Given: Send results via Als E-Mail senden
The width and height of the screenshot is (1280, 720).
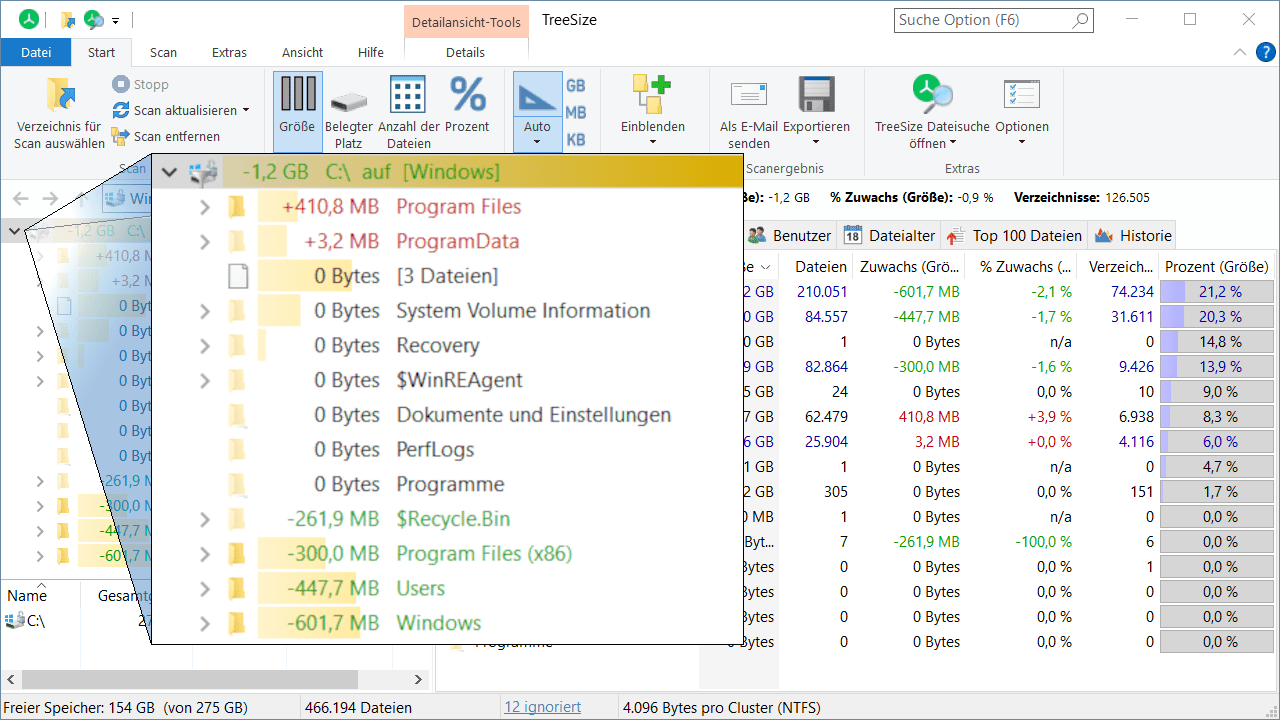Looking at the screenshot, I should point(749,114).
